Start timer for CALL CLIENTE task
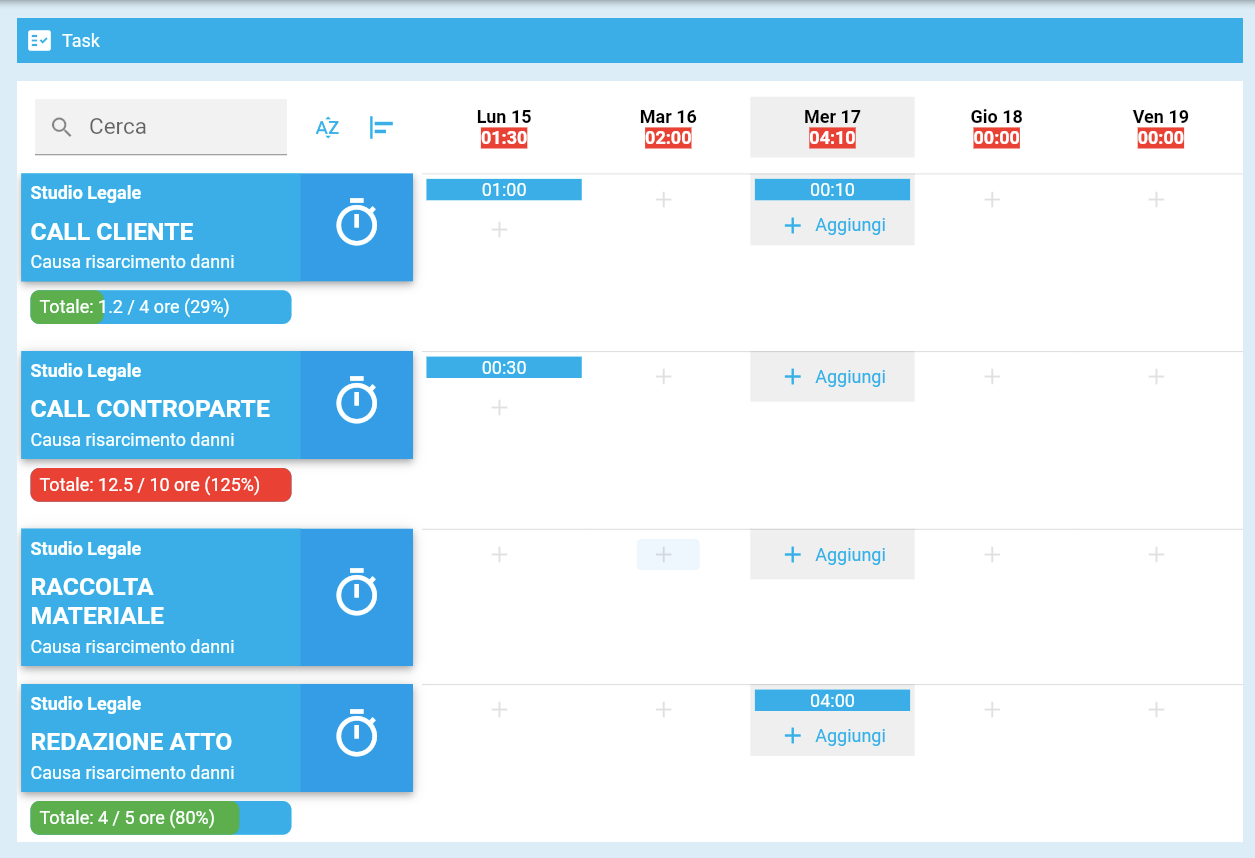1255x858 pixels. click(x=356, y=225)
